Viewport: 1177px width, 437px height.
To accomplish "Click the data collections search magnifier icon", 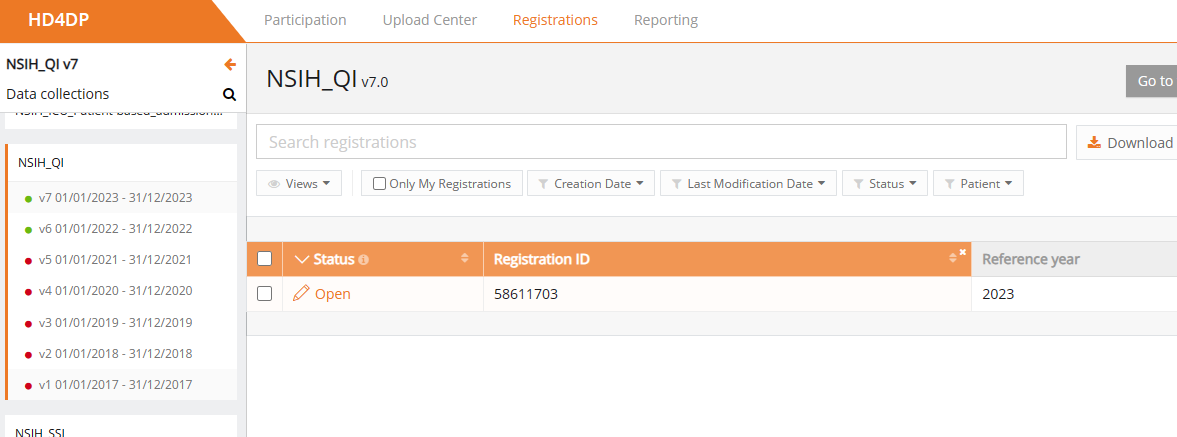I will 229,95.
